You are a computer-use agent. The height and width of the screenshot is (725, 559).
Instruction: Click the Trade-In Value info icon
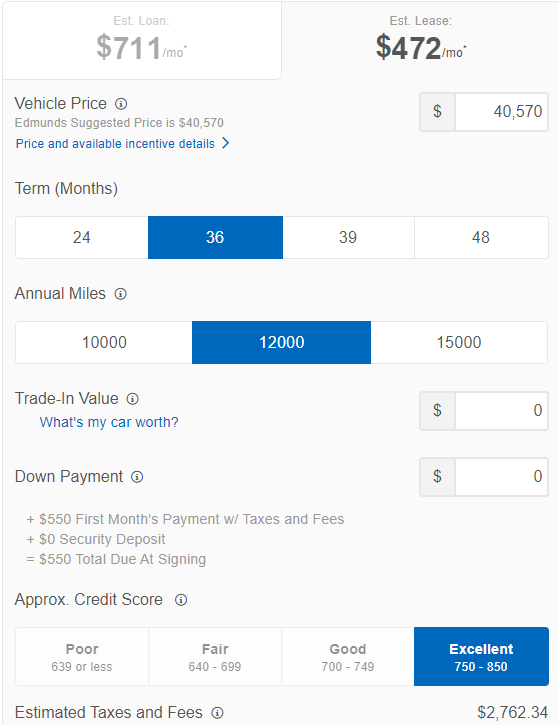click(133, 399)
